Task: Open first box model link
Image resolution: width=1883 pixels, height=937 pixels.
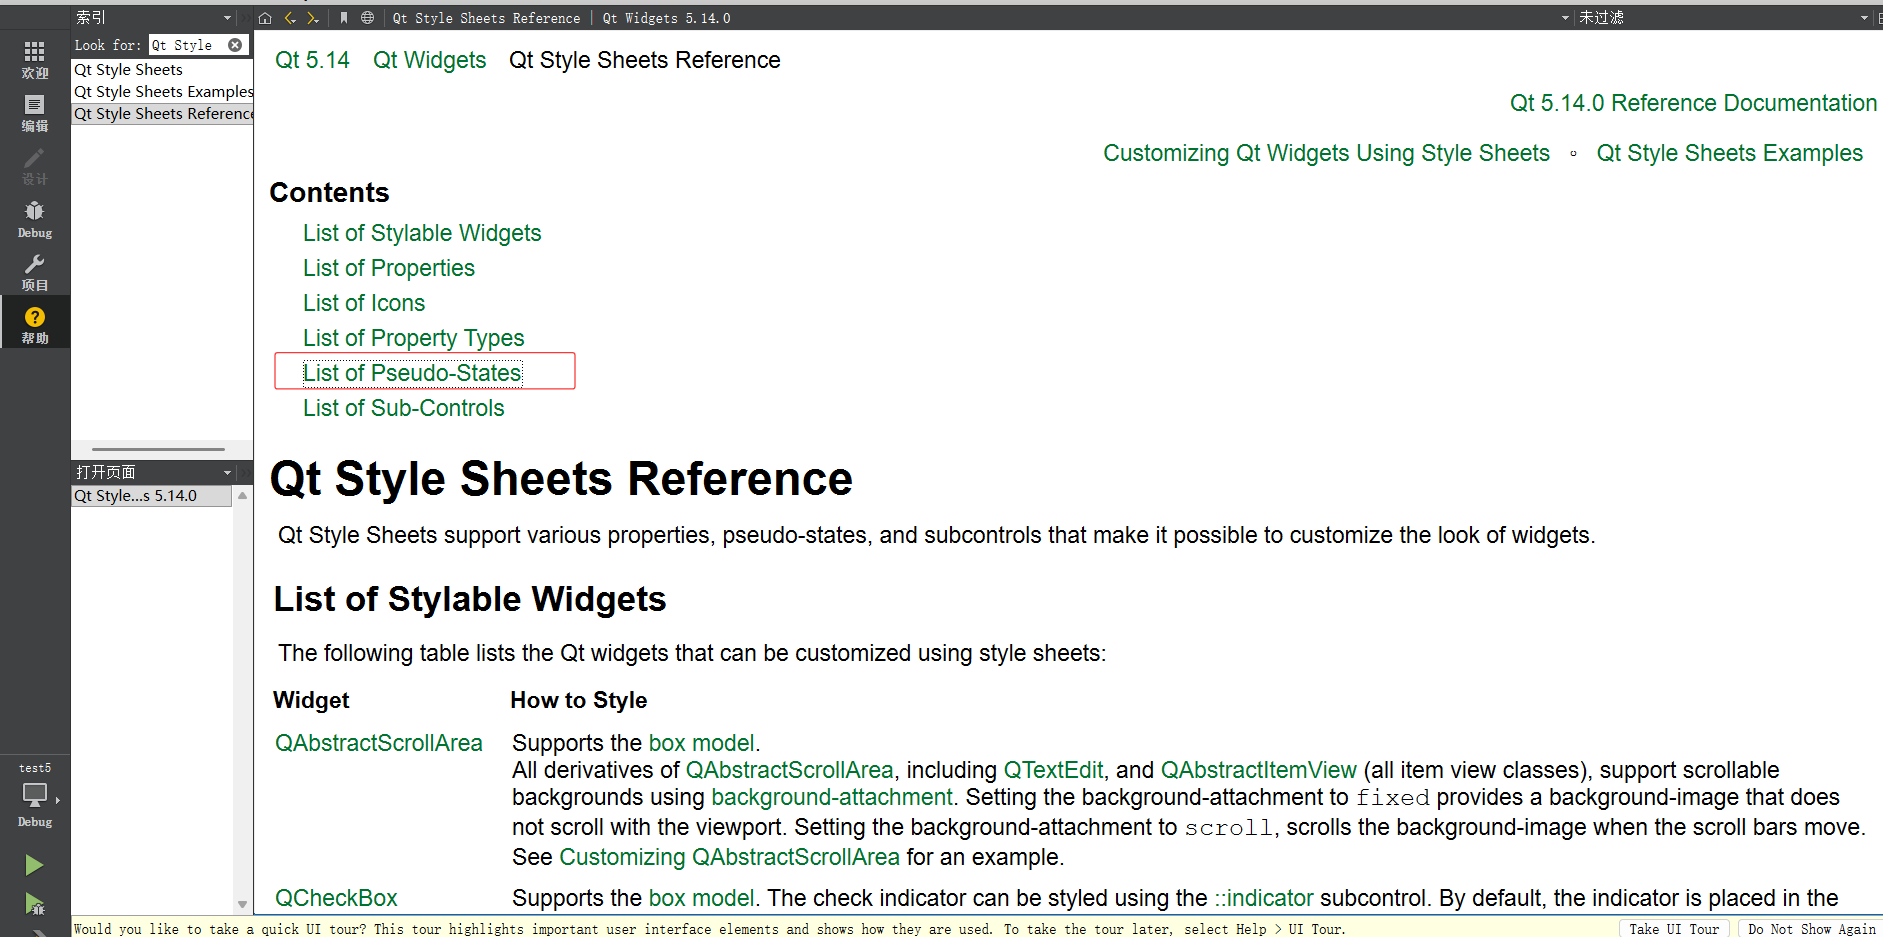Action: [x=702, y=743]
